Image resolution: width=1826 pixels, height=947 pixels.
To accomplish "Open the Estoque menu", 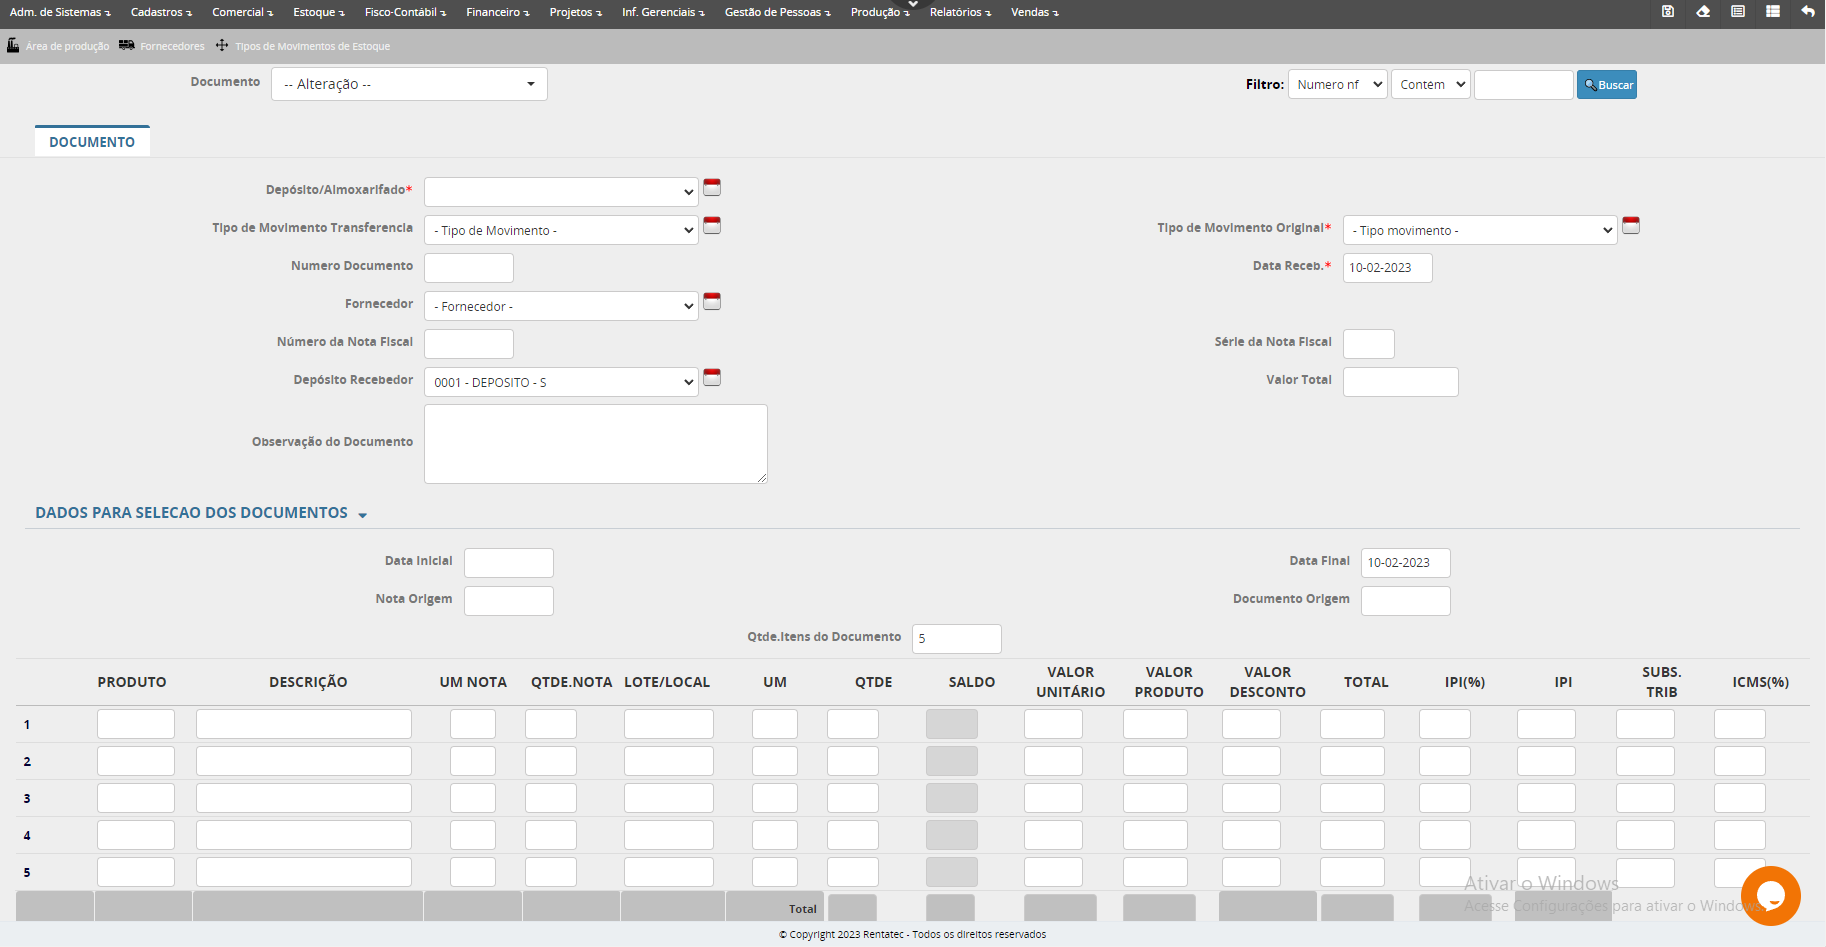I will [x=318, y=12].
